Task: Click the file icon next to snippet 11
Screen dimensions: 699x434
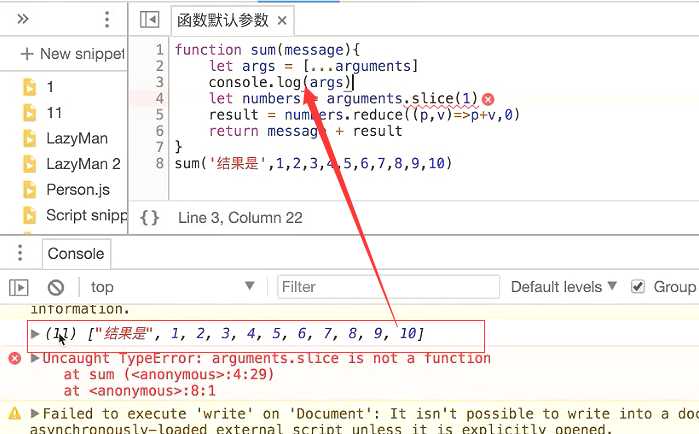Action: tap(29, 113)
